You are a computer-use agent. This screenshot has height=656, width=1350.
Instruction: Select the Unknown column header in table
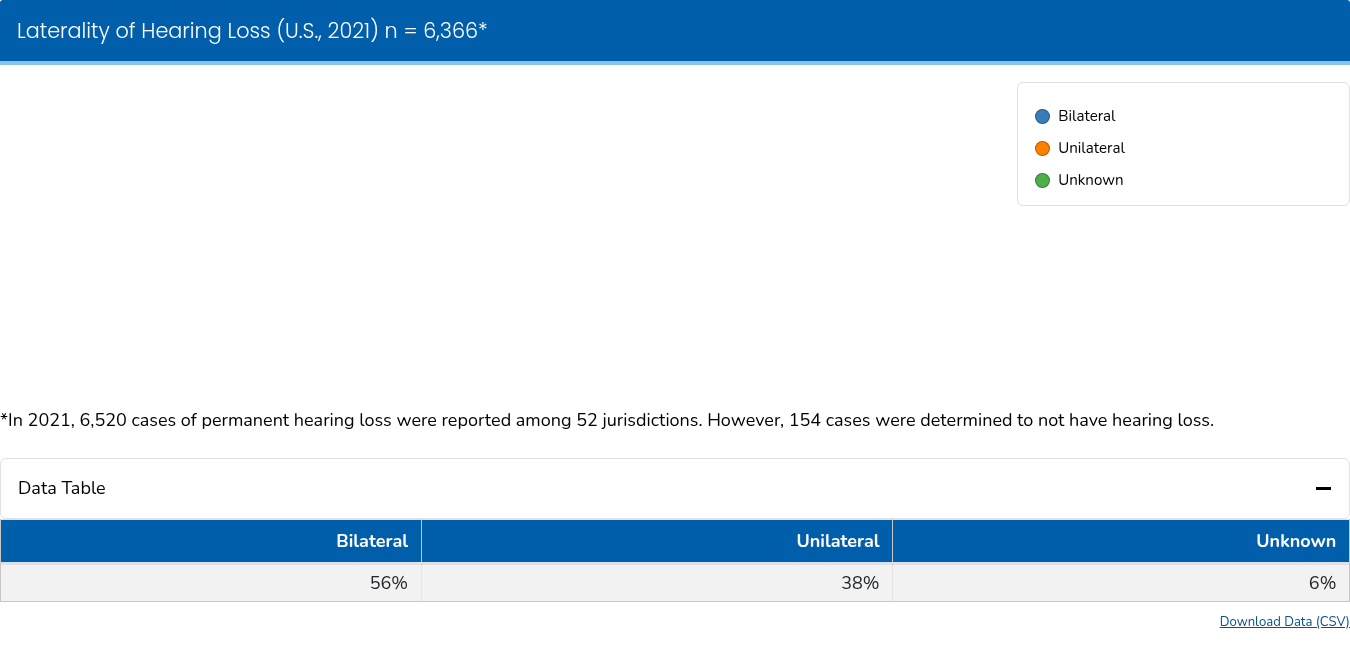1295,541
